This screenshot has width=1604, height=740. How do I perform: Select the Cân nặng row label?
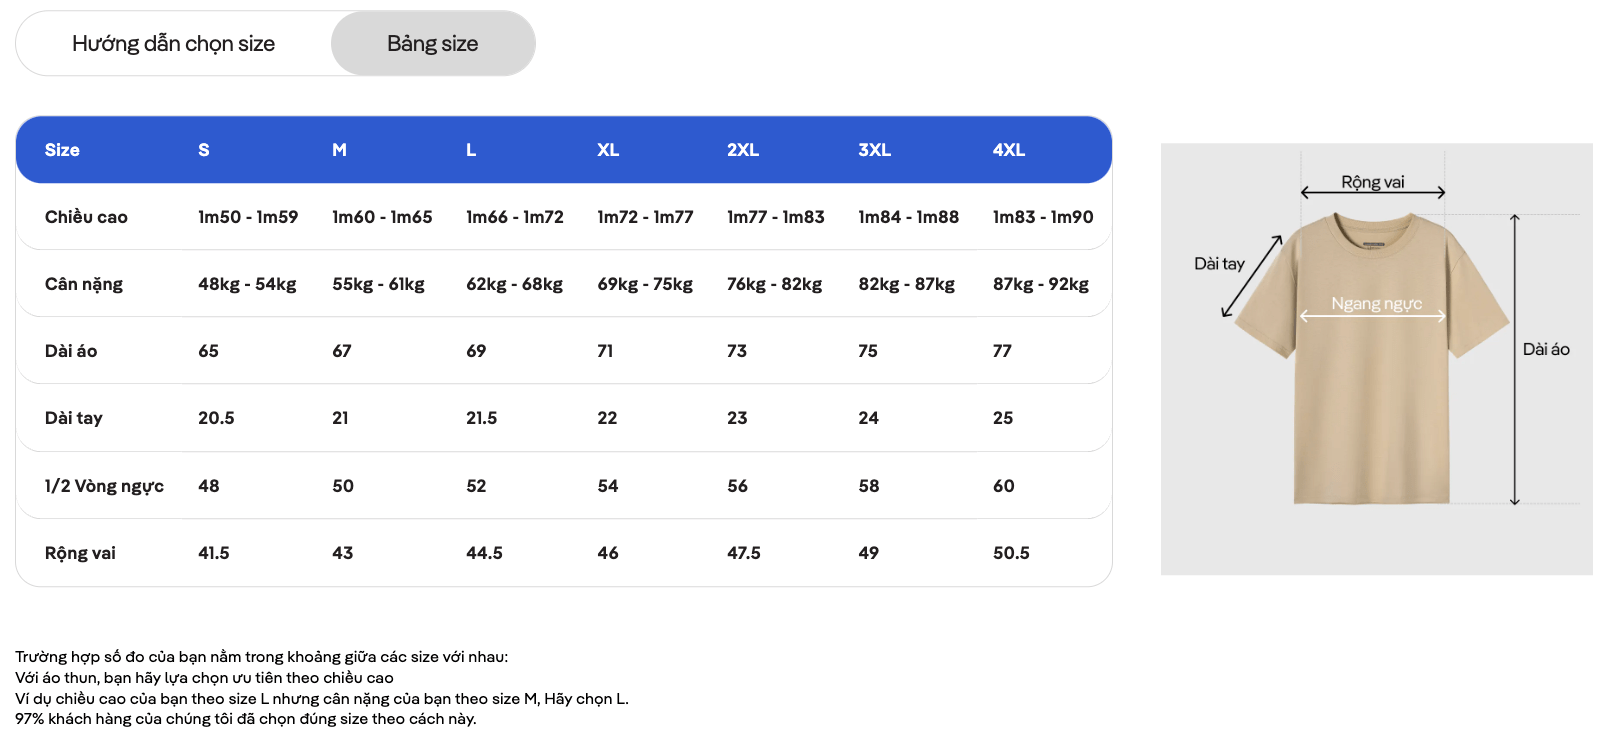click(x=84, y=284)
